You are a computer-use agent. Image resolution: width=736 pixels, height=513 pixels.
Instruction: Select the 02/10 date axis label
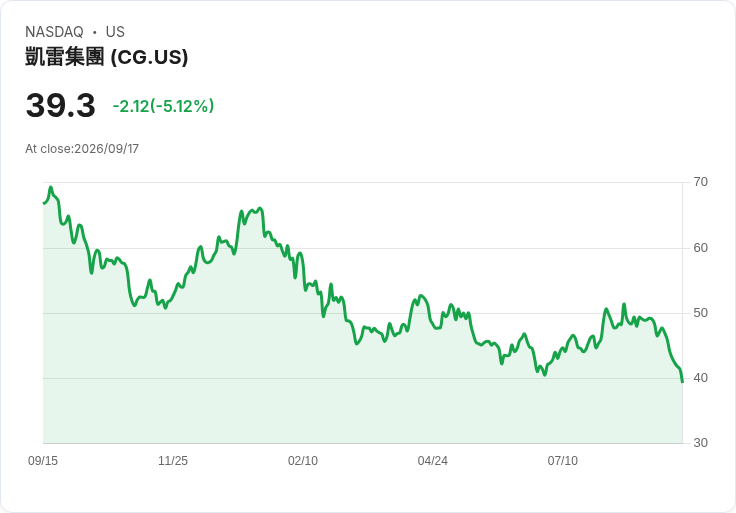coord(303,461)
